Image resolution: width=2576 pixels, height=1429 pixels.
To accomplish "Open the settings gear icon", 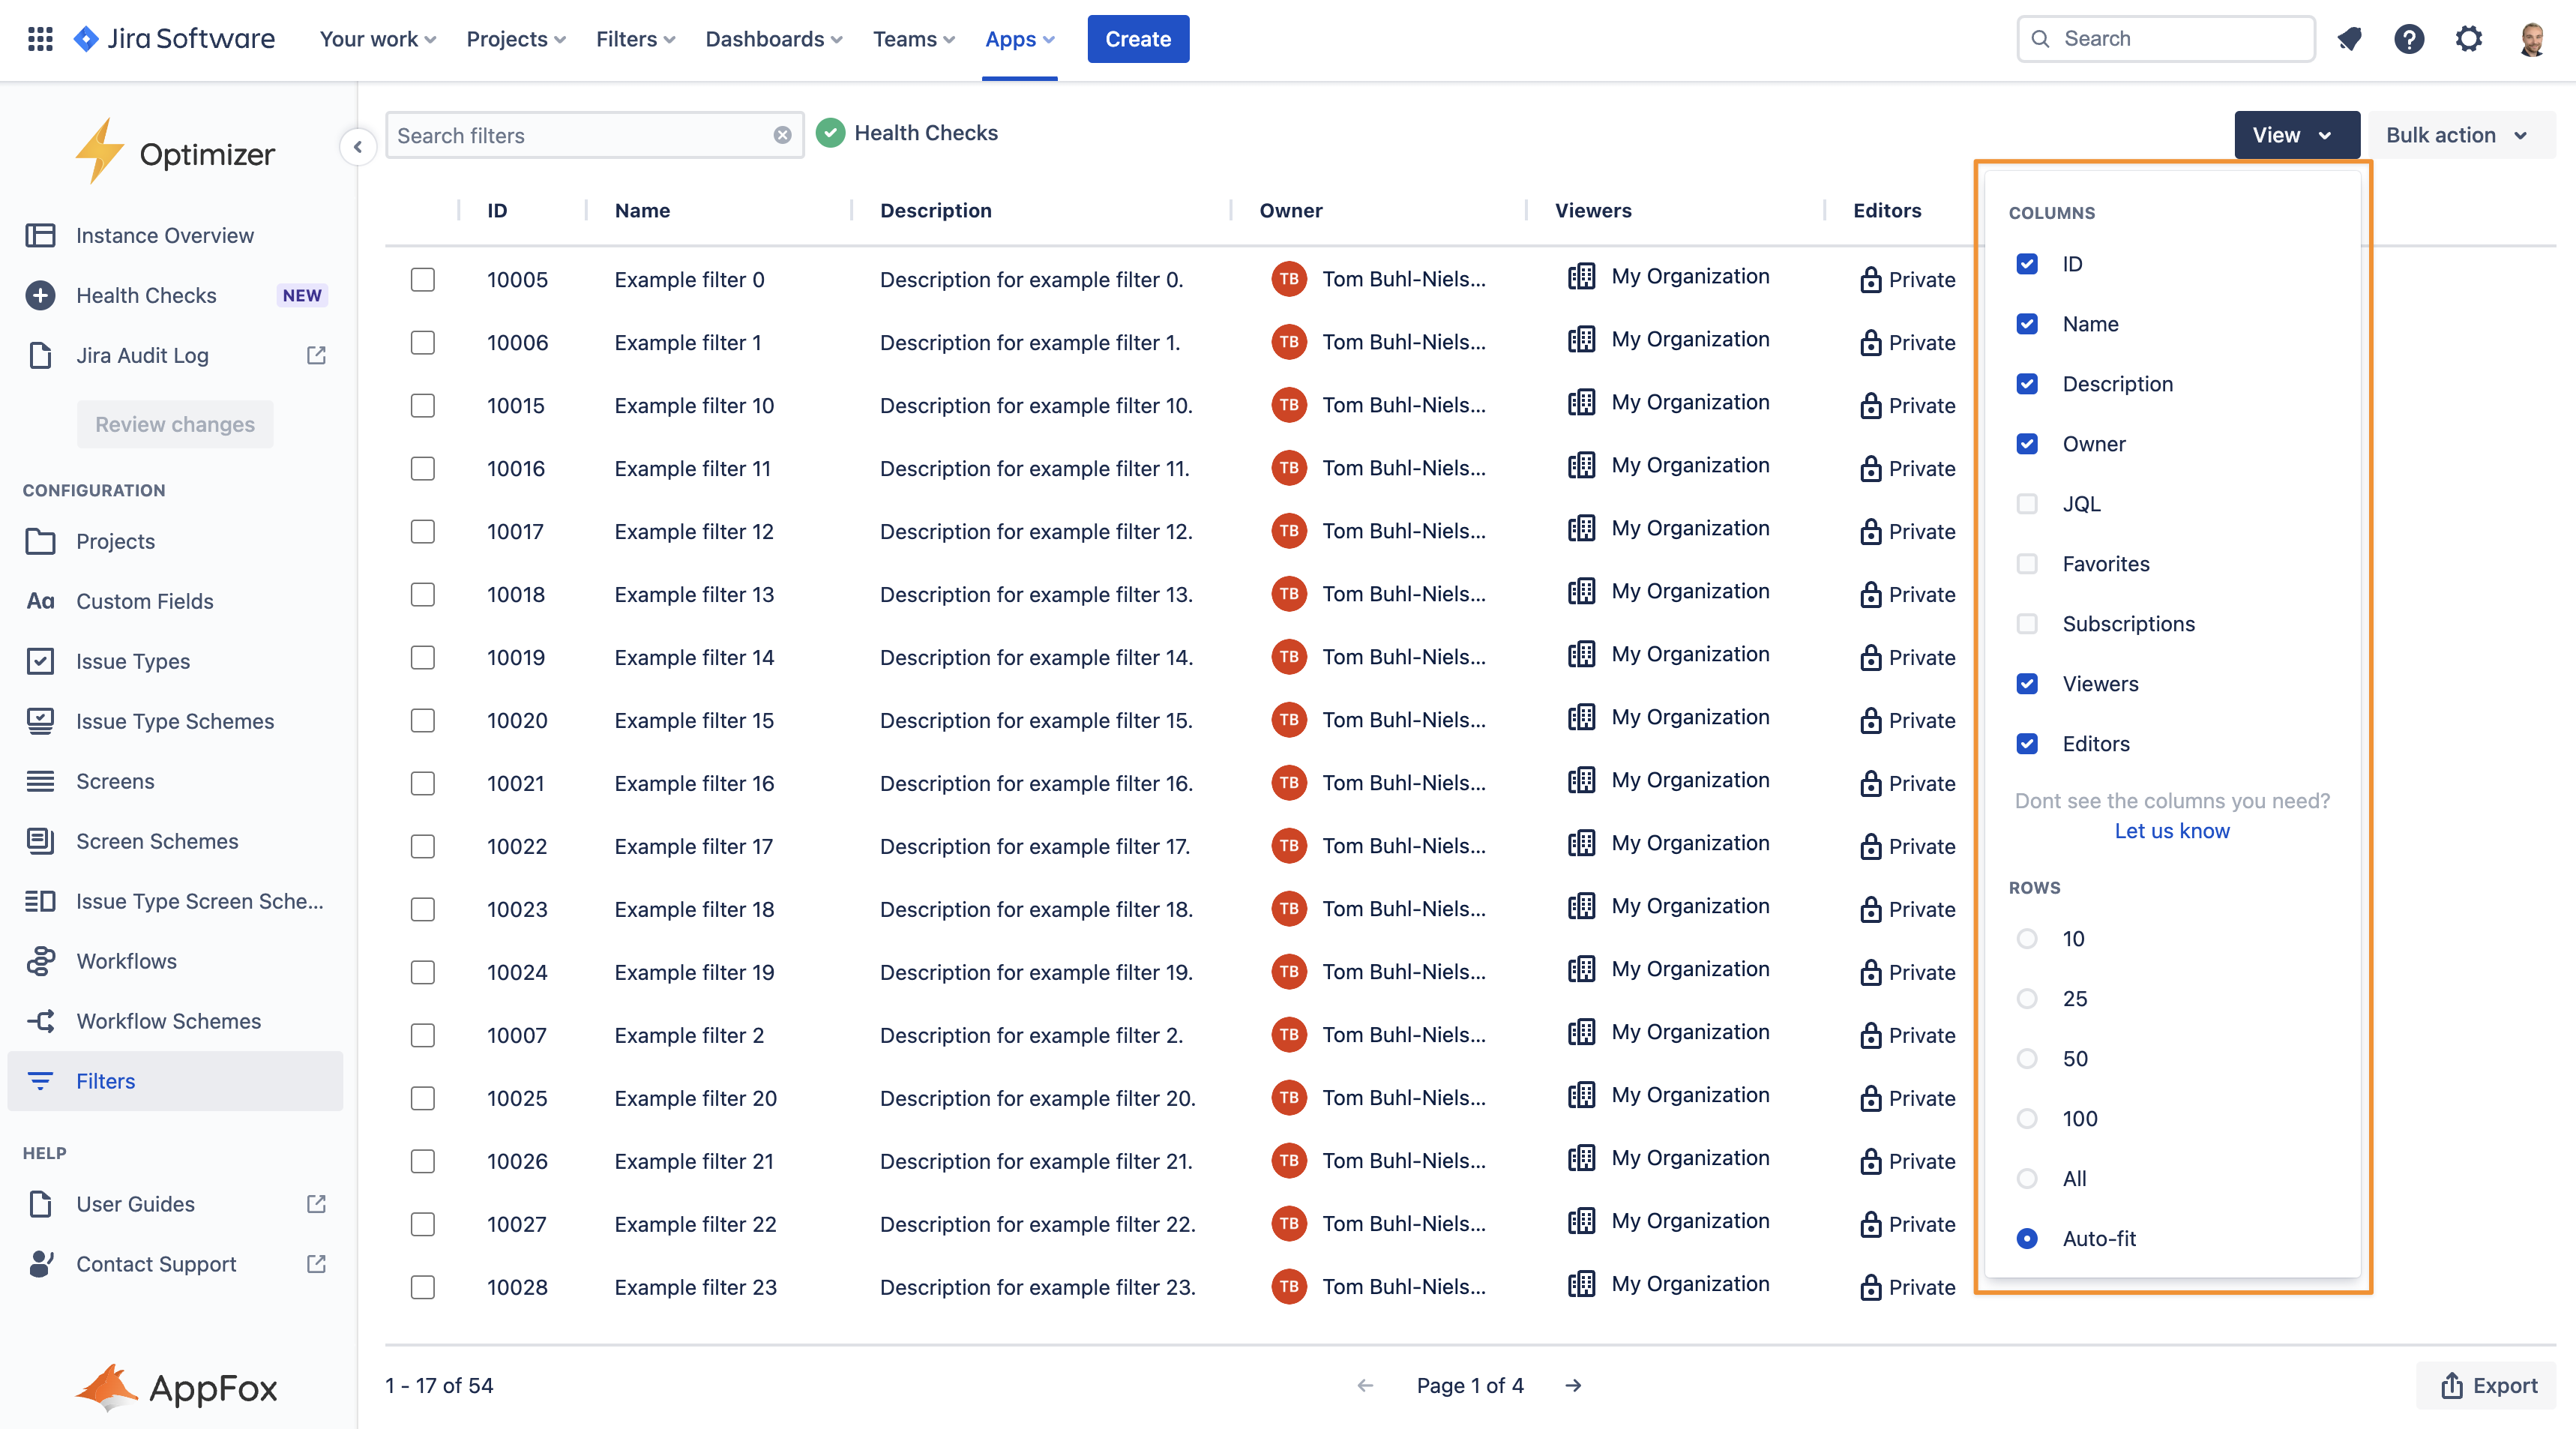I will [2469, 39].
